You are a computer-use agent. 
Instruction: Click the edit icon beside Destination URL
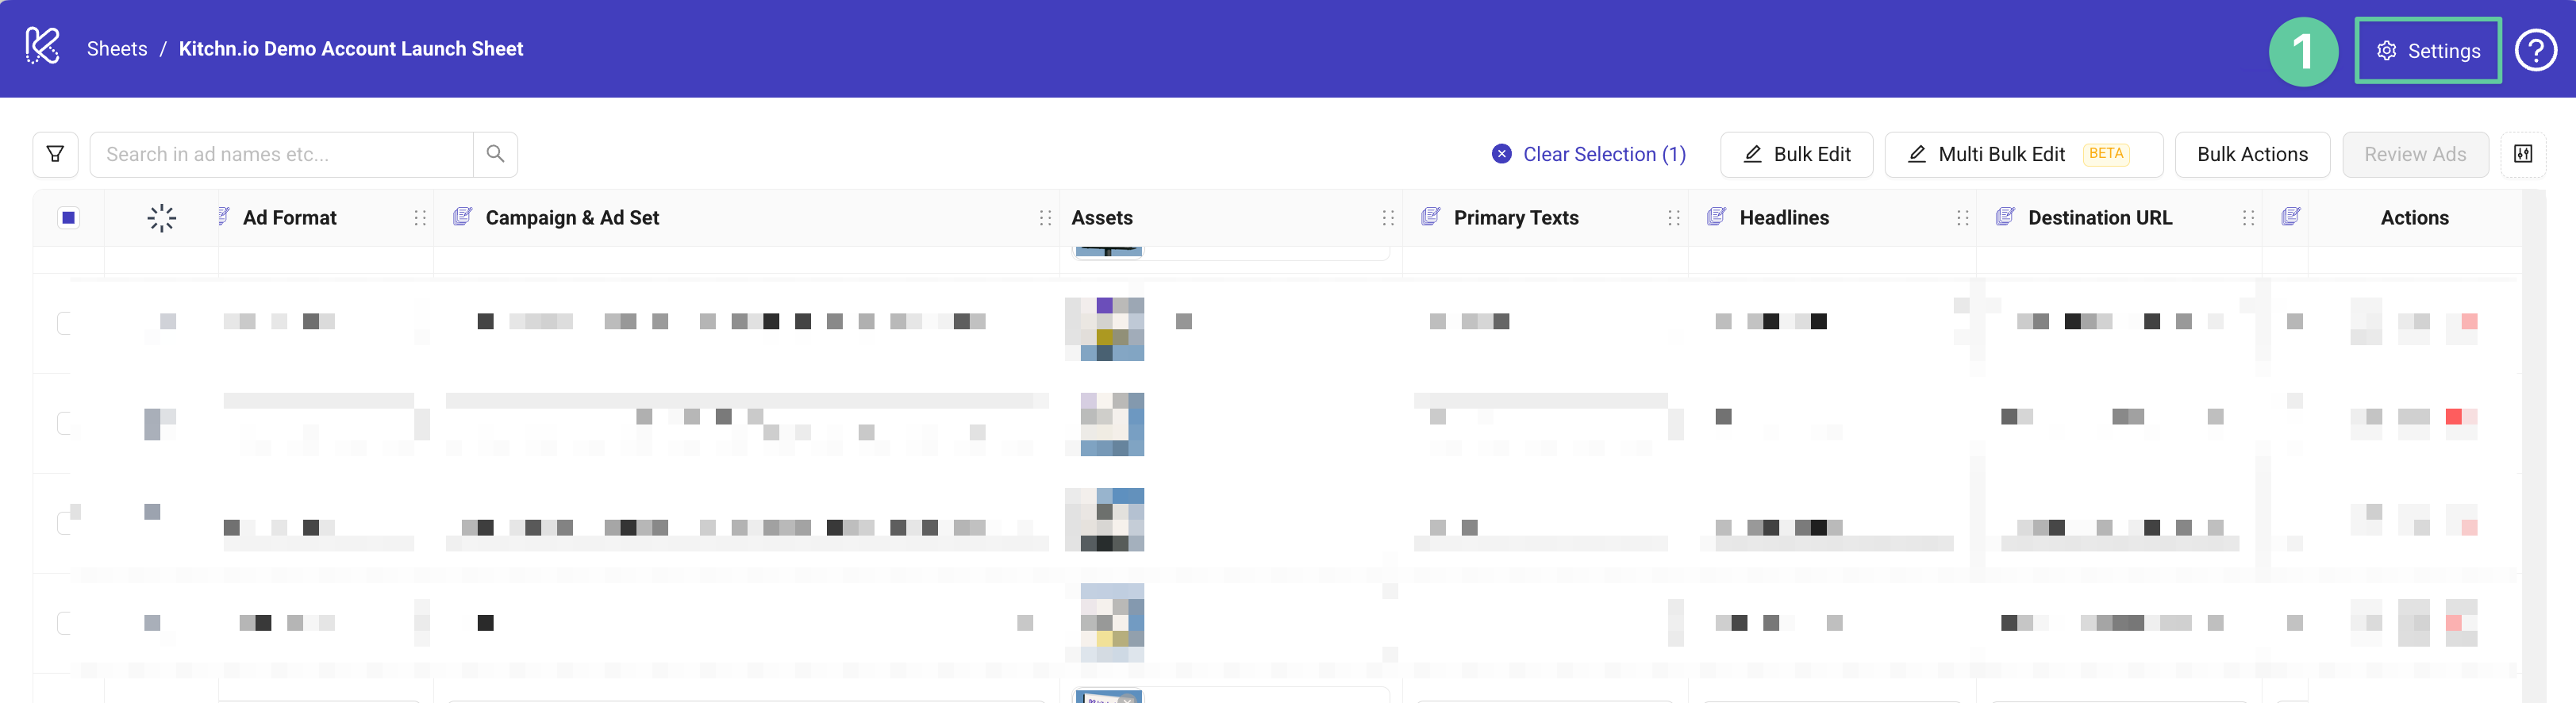(2005, 217)
